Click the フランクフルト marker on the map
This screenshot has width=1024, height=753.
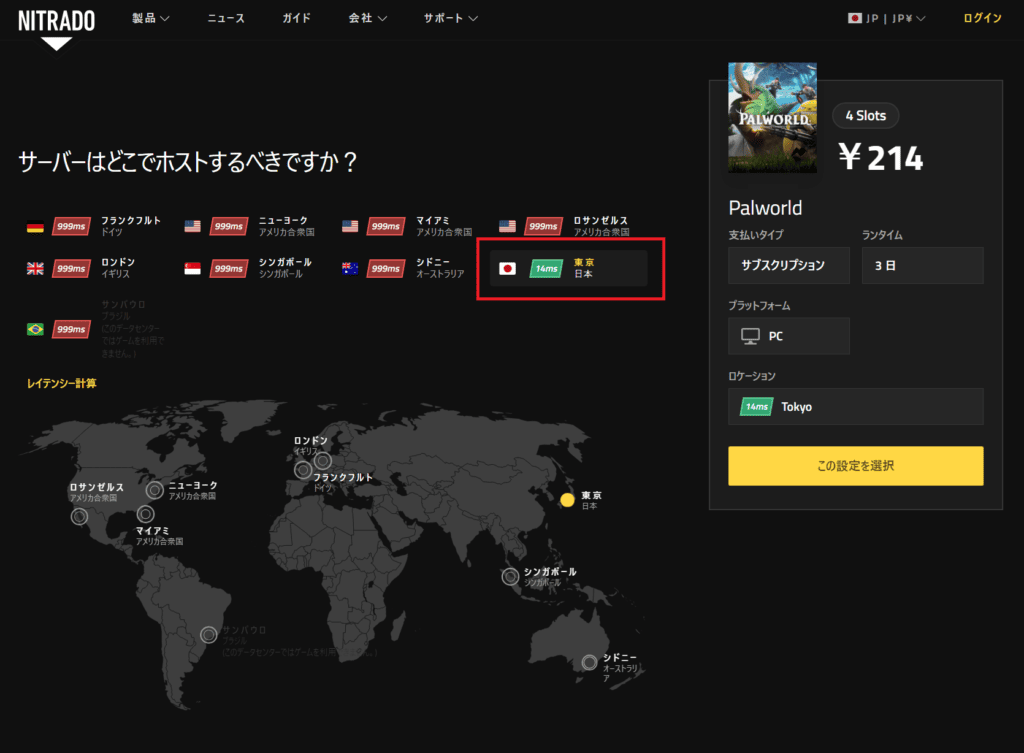[x=323, y=460]
